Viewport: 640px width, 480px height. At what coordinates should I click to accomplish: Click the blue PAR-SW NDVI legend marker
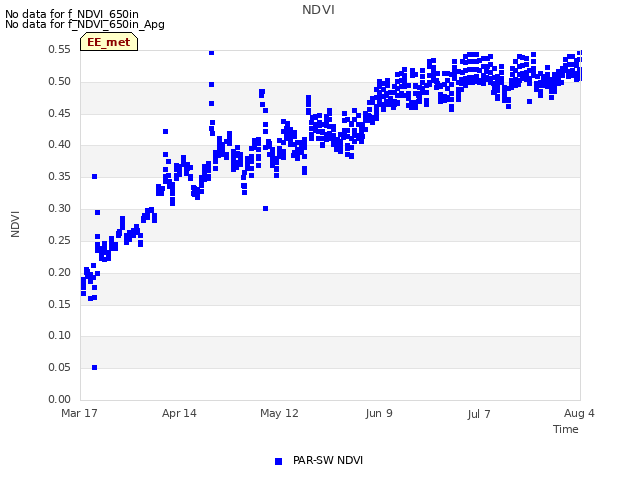[x=278, y=461]
